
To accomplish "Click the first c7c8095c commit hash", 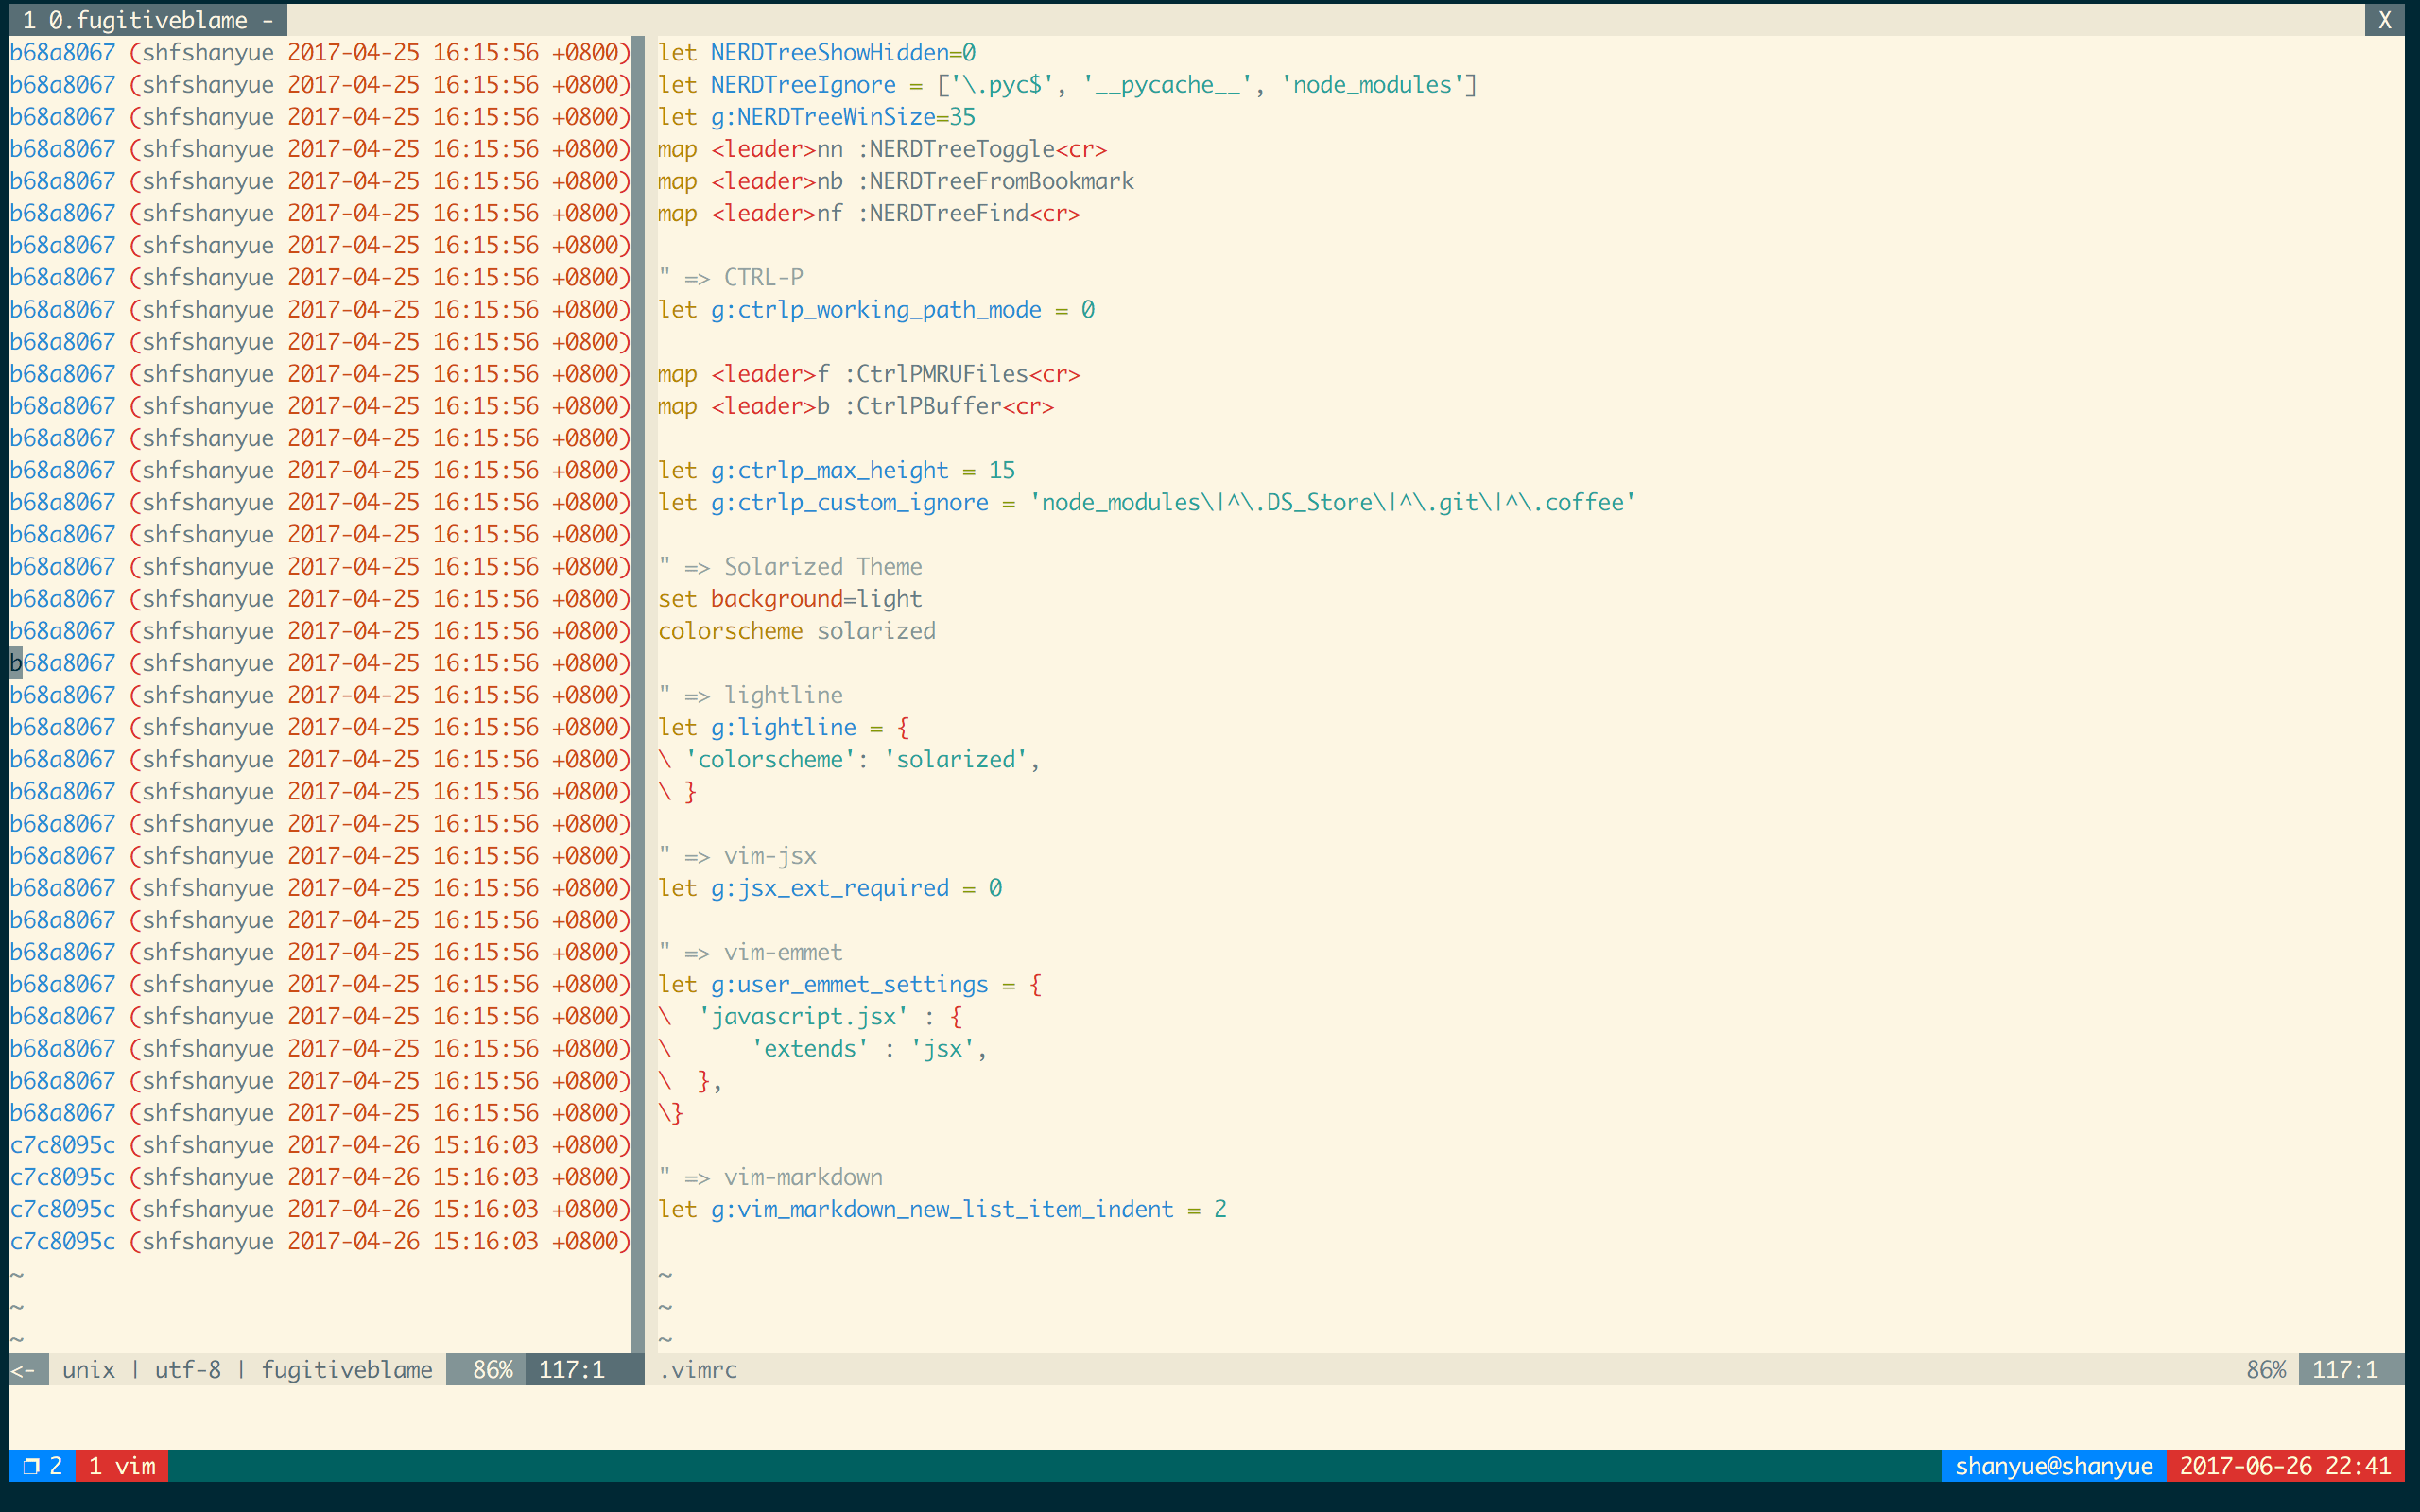I will click(62, 1145).
